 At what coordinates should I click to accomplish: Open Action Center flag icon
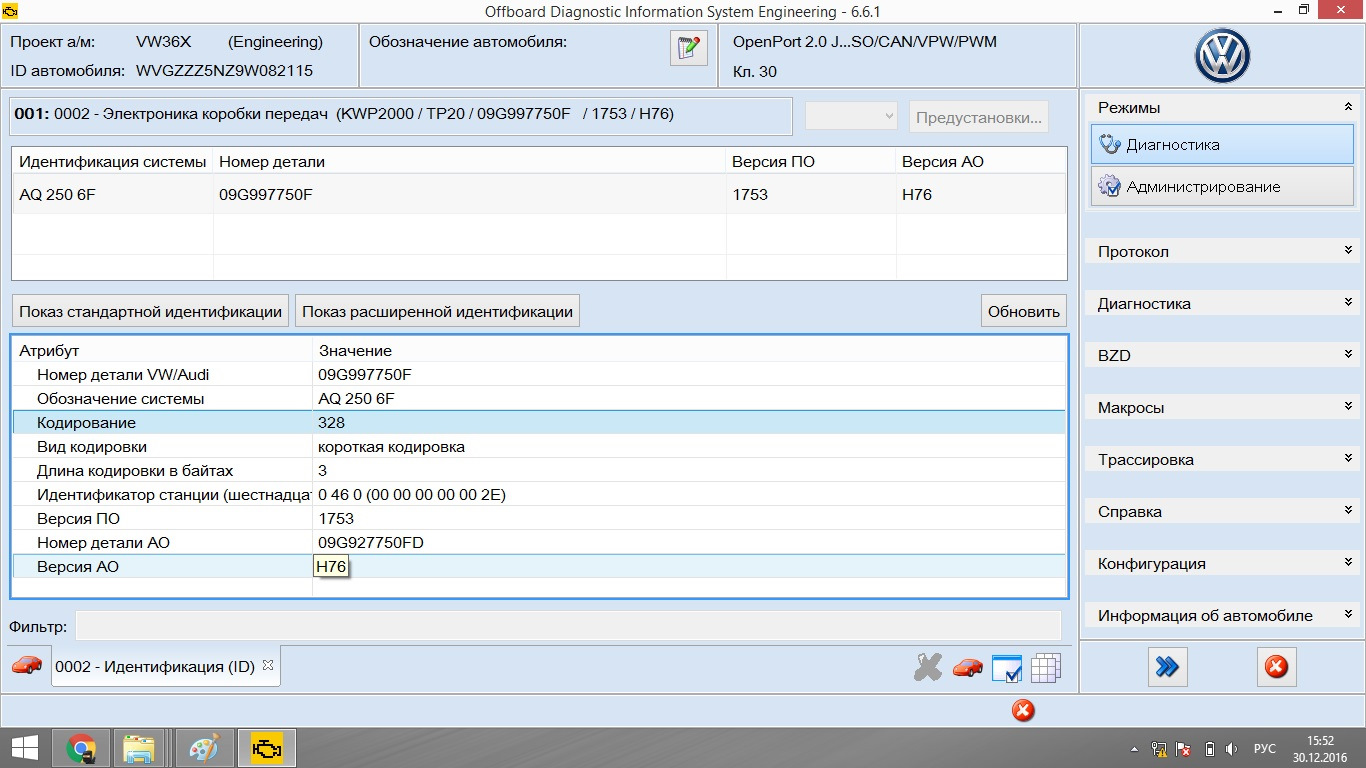[x=1184, y=749]
